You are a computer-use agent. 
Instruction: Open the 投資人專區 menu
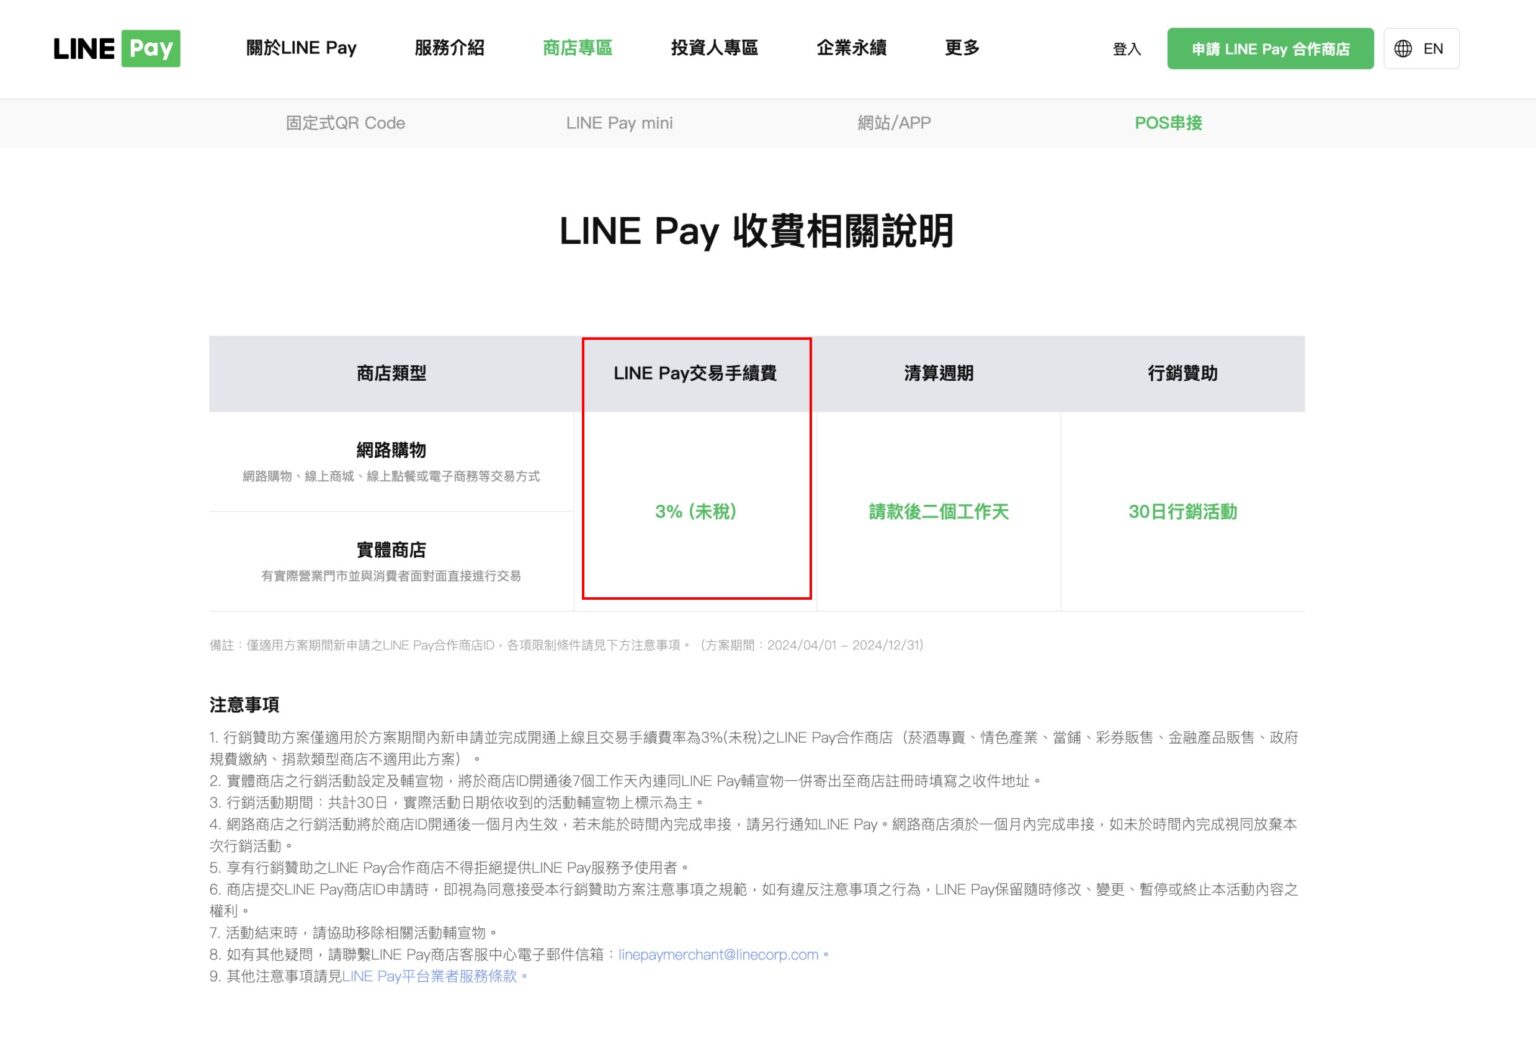coord(713,48)
